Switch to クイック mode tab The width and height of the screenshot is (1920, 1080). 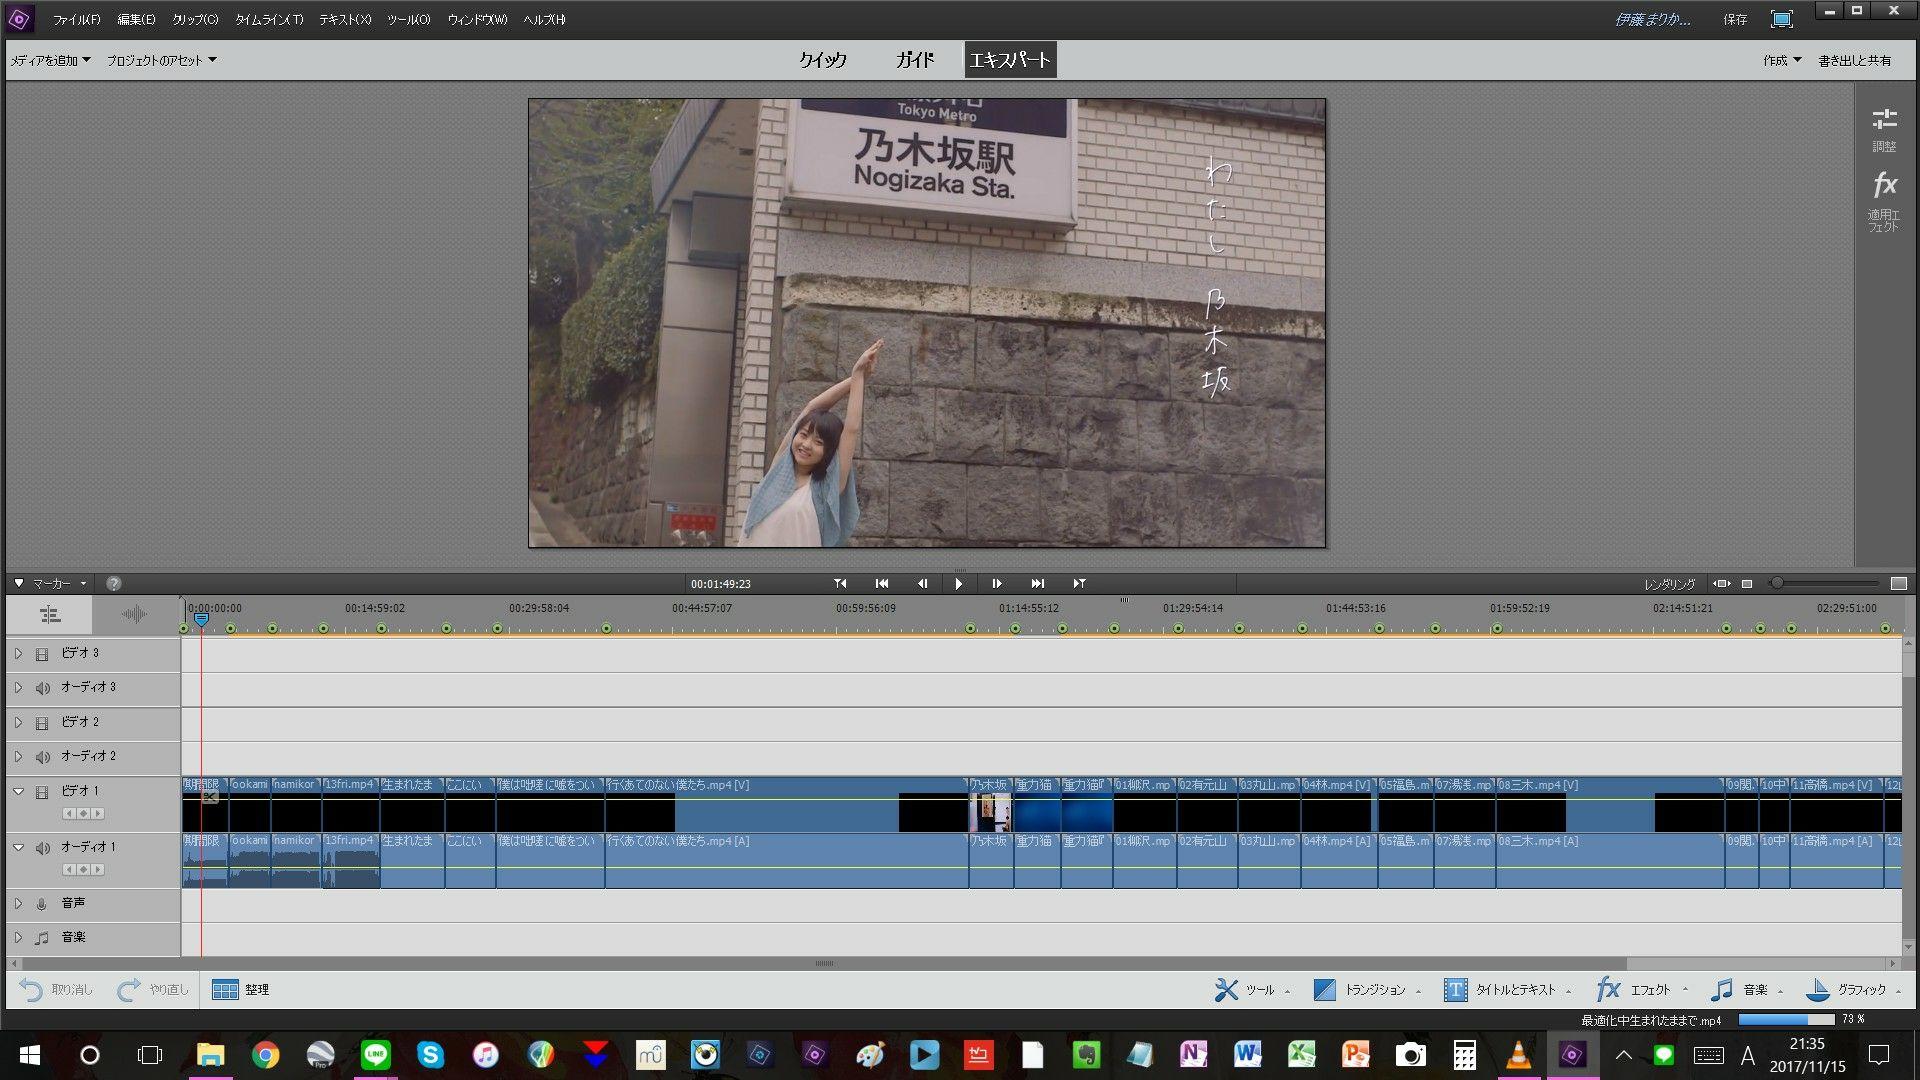(x=823, y=60)
